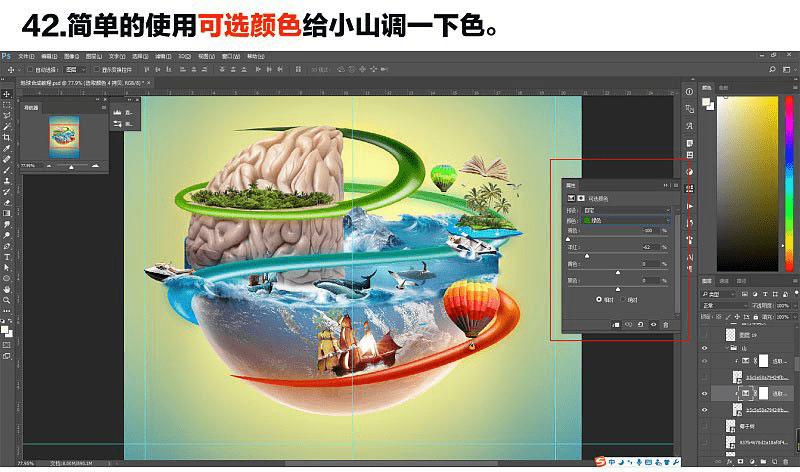Click the Navigator zoom-in mountain icon

point(95,166)
